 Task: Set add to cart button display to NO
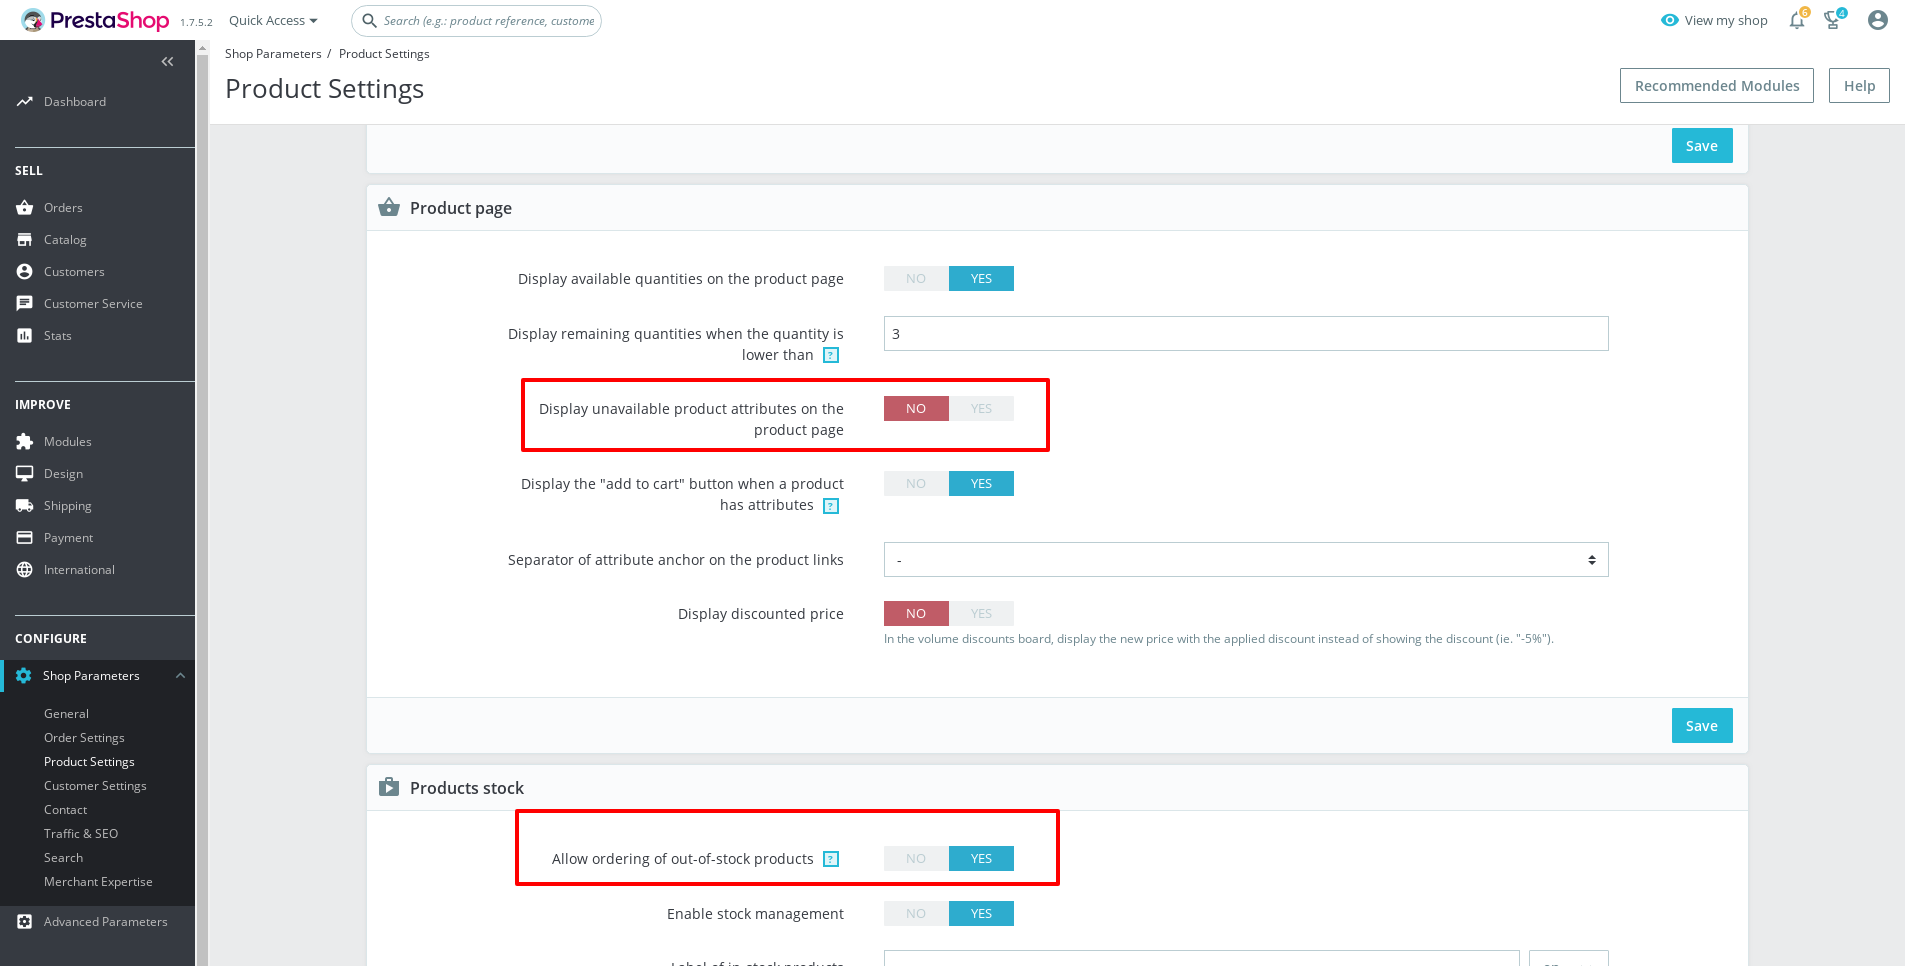pyautogui.click(x=916, y=484)
